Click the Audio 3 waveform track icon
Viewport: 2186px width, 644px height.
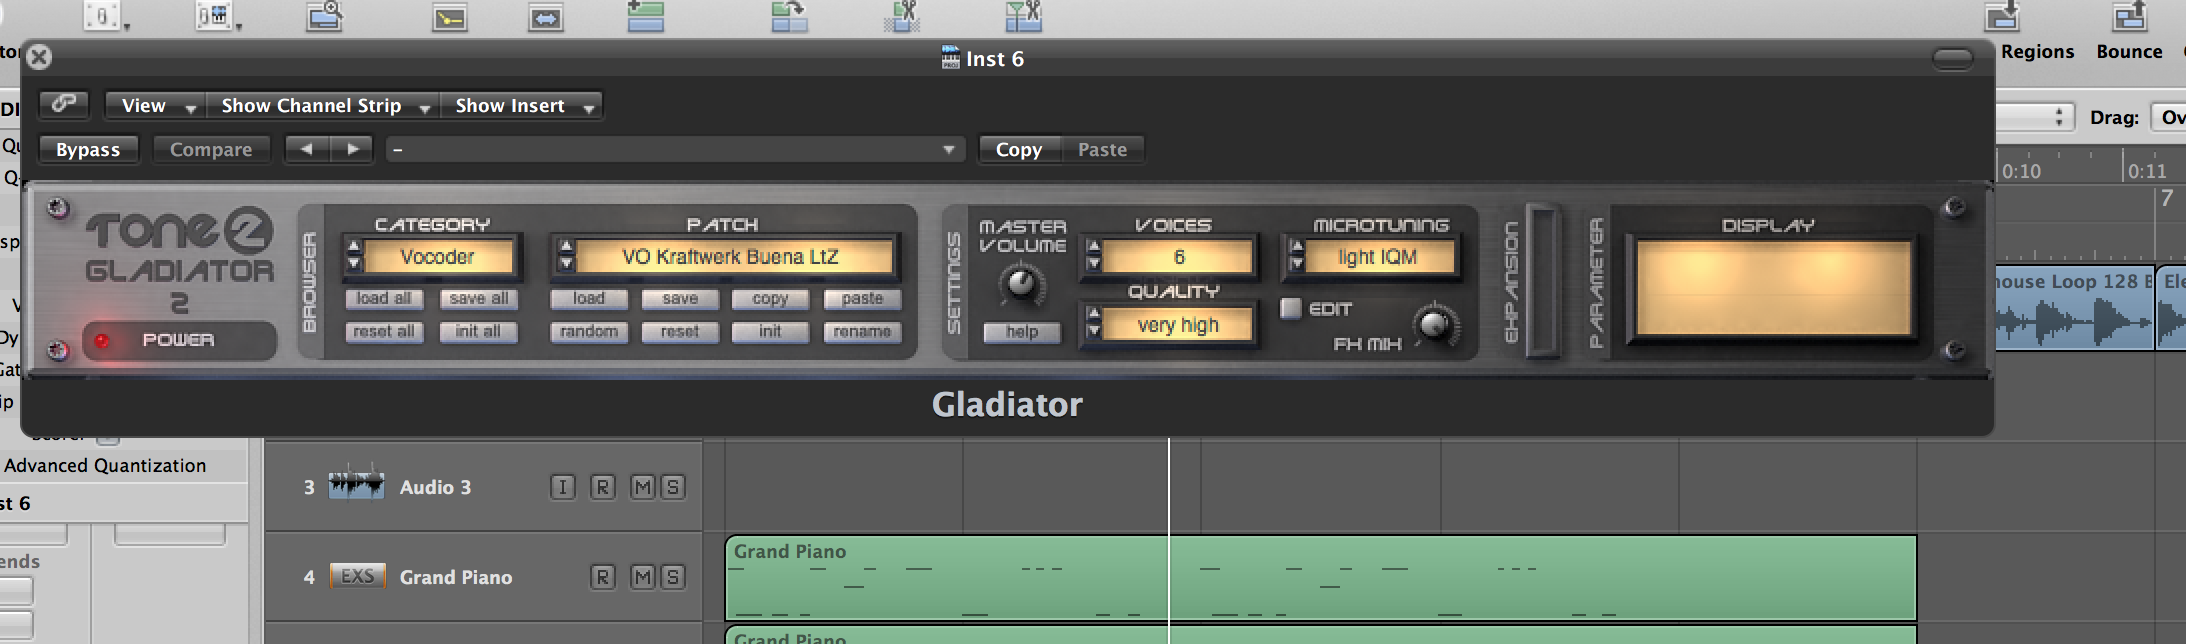[x=356, y=485]
